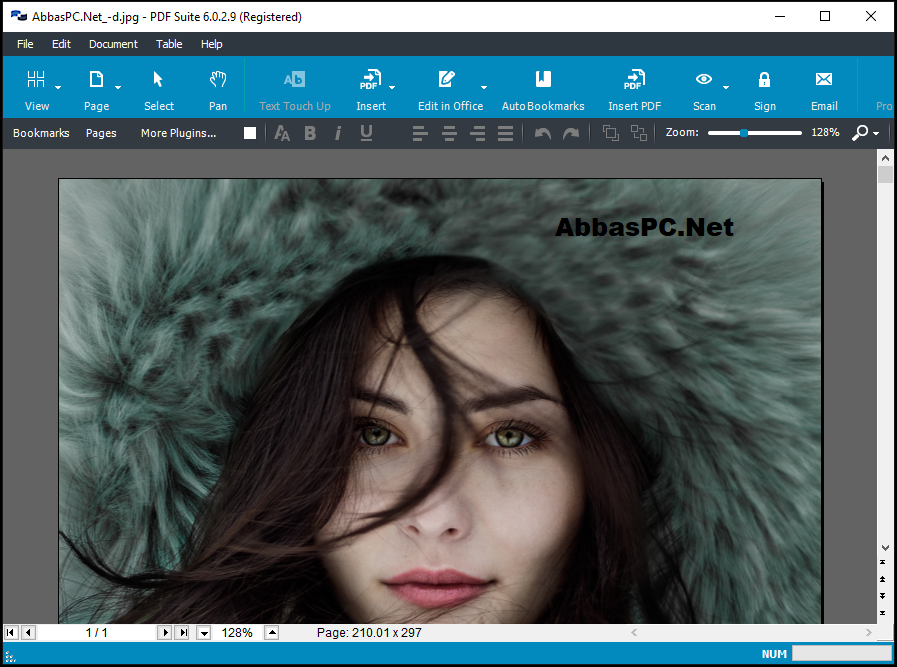
Task: Open the Table menu
Action: point(169,44)
